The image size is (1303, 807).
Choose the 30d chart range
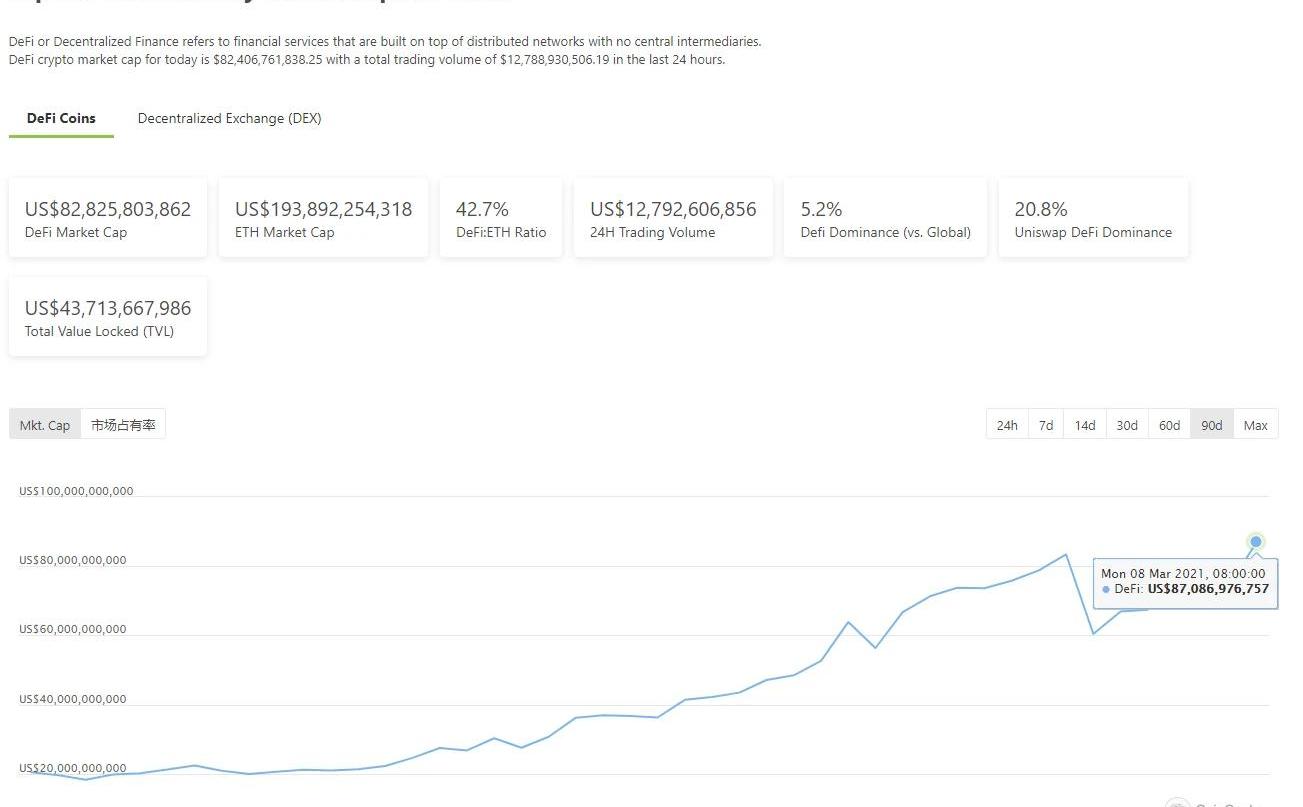(1127, 425)
